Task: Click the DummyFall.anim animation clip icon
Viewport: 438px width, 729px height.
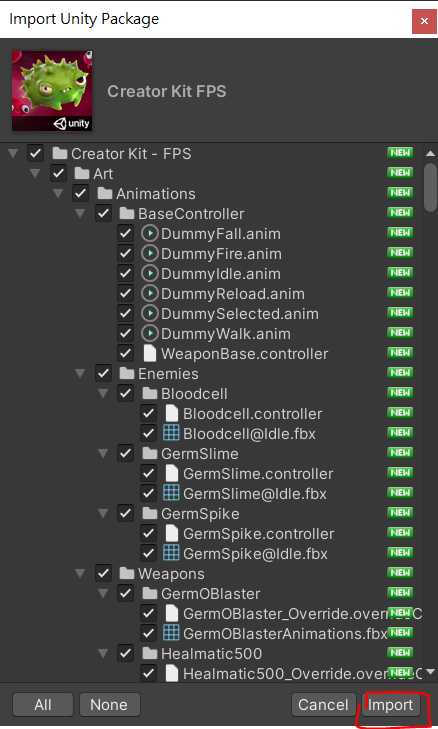Action: coord(150,233)
